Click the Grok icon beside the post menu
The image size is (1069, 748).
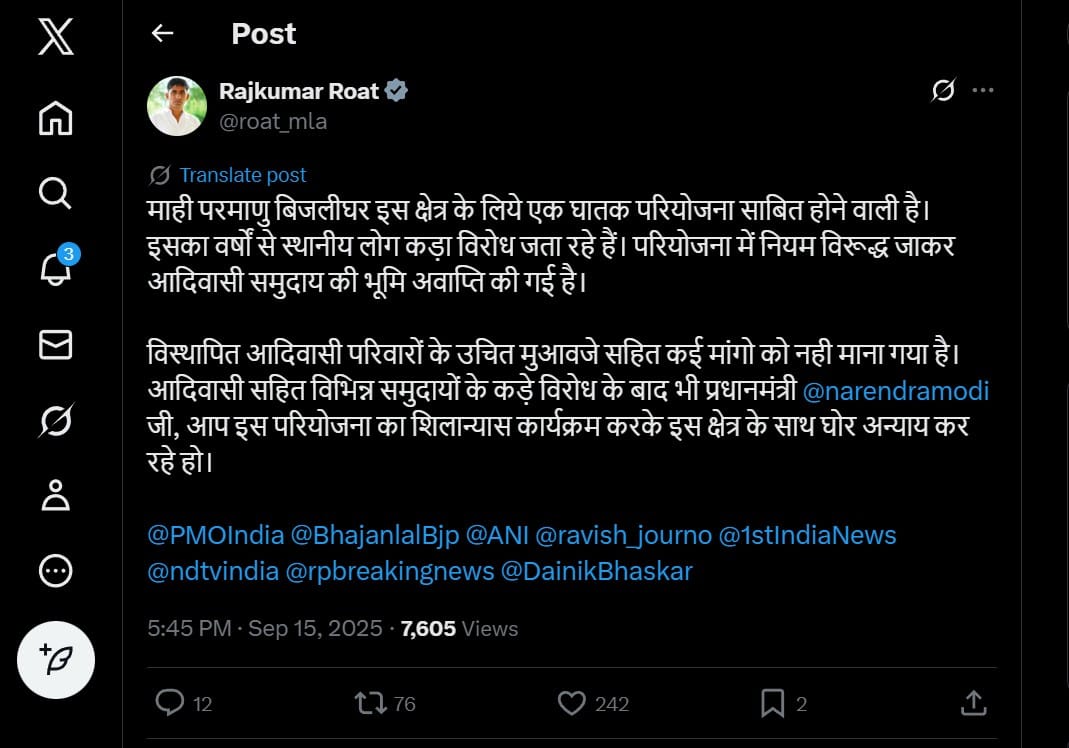point(942,91)
